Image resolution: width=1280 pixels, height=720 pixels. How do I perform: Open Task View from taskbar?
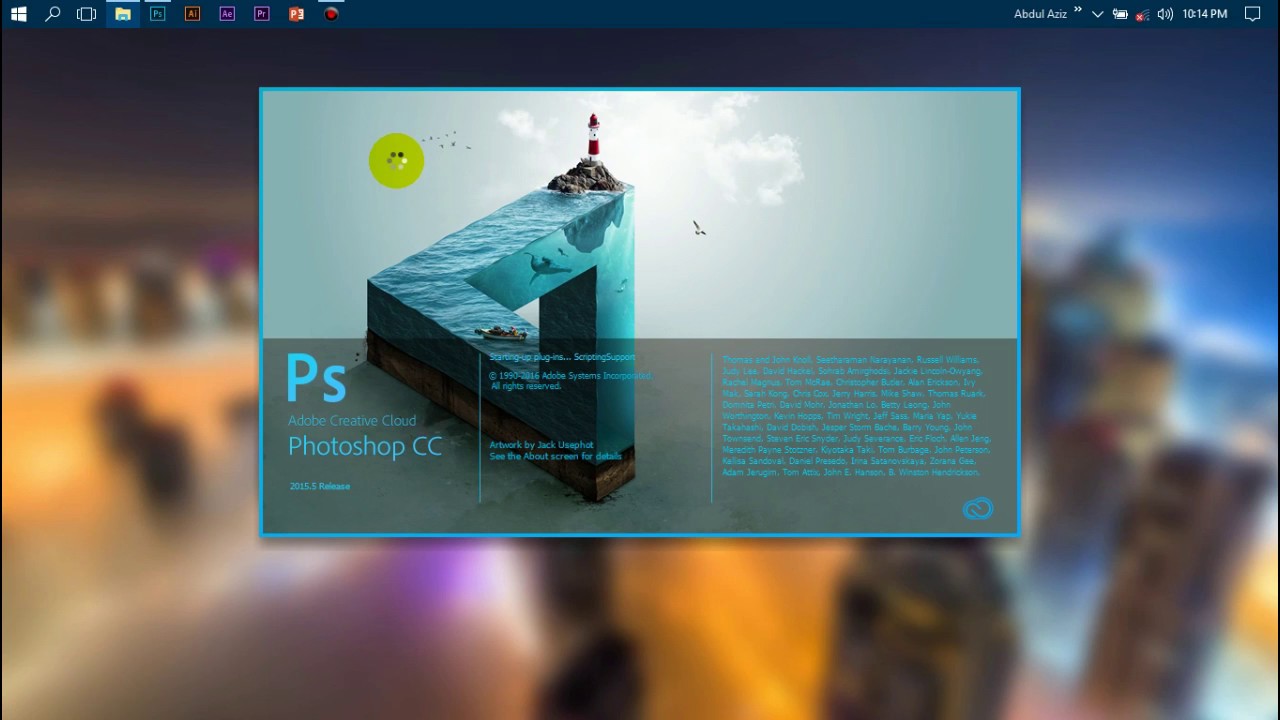(x=87, y=14)
